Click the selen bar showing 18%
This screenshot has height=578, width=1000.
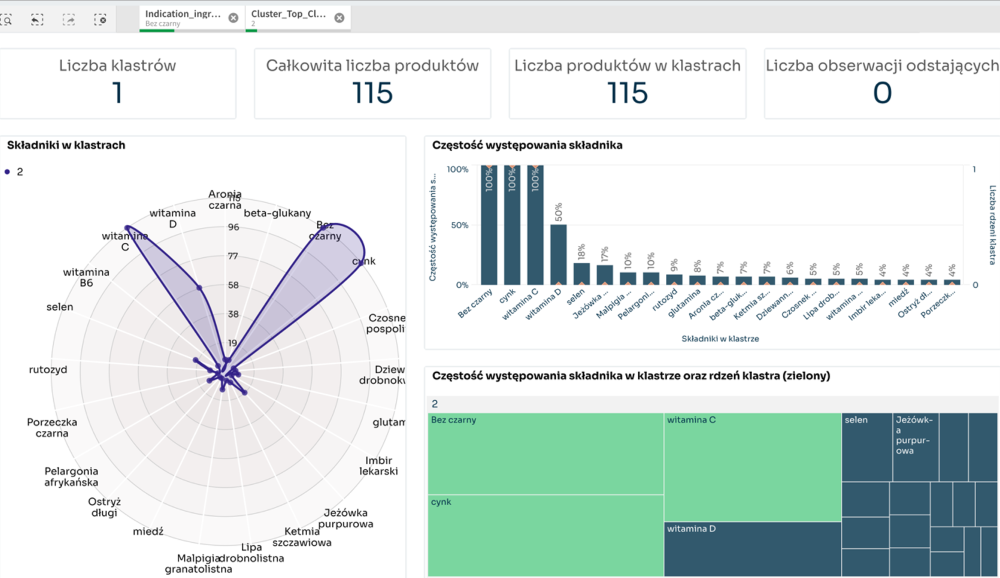click(x=581, y=274)
